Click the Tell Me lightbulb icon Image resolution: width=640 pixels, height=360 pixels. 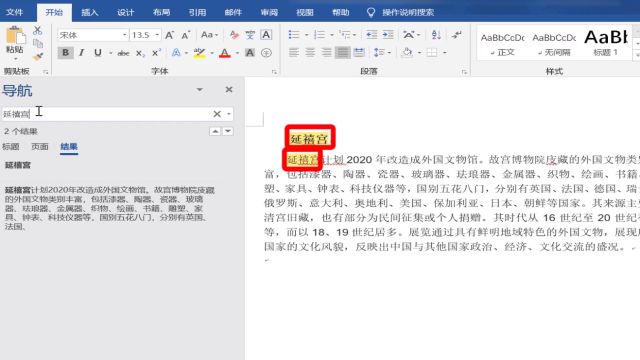click(371, 13)
